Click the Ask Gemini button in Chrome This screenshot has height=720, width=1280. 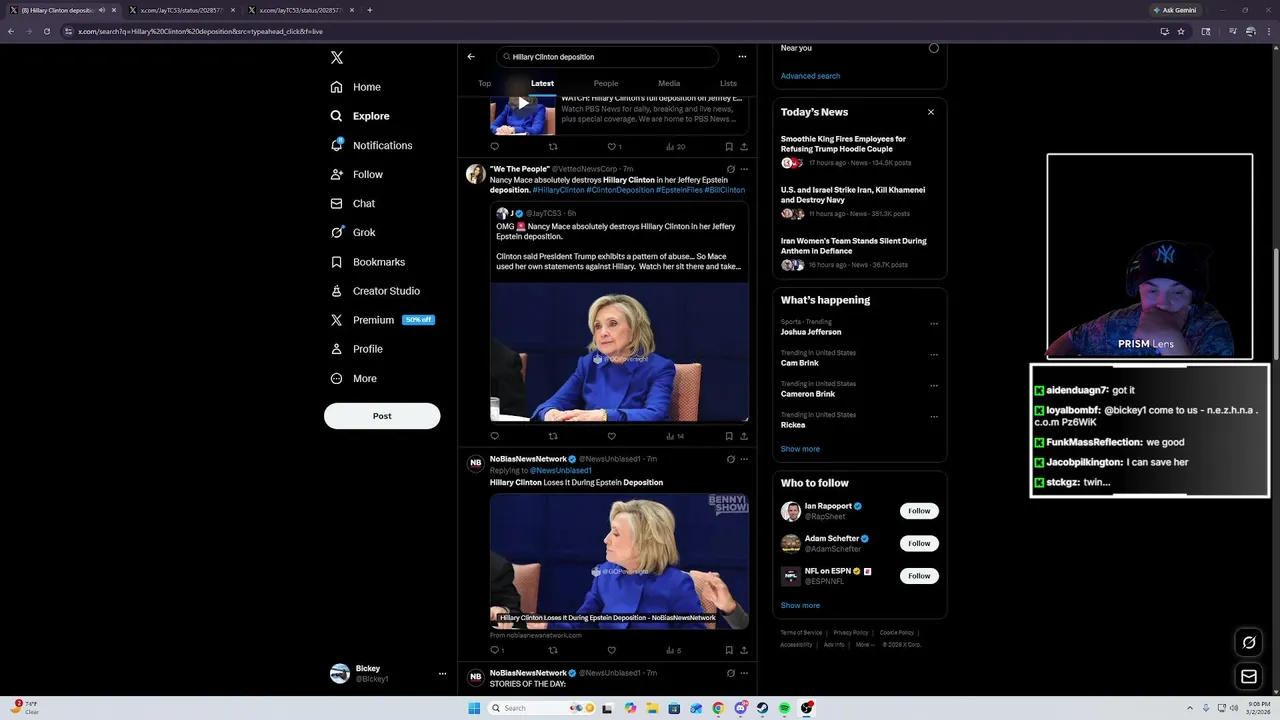tap(1174, 10)
